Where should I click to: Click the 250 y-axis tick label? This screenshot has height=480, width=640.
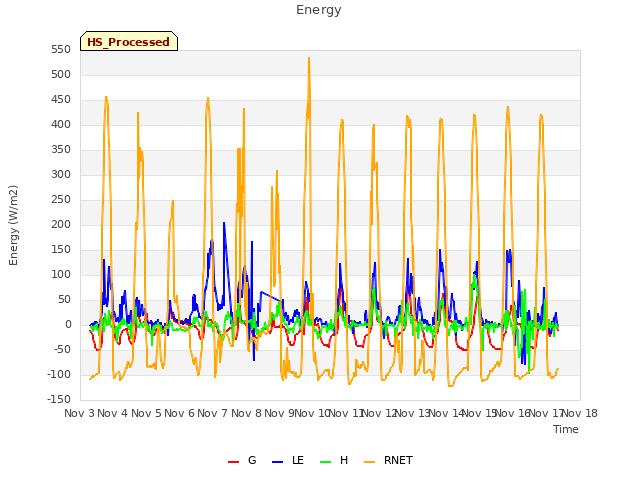[x=61, y=200]
